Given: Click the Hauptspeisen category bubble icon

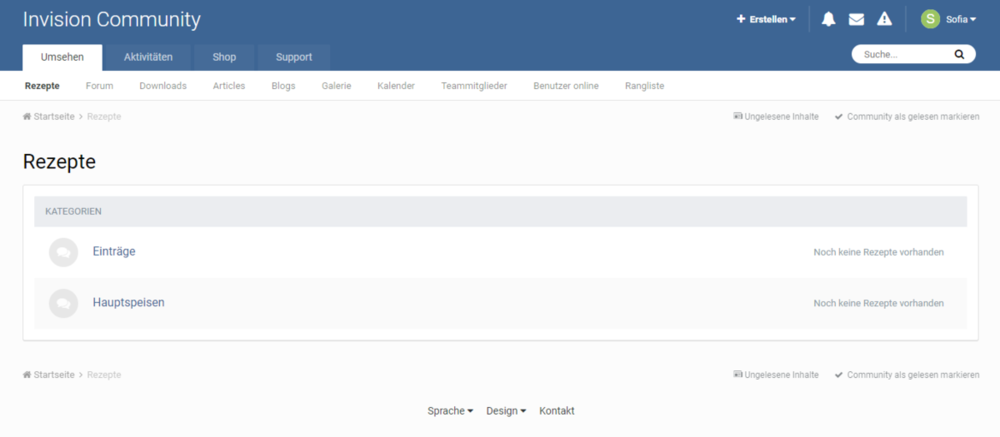Looking at the screenshot, I should pos(63,303).
